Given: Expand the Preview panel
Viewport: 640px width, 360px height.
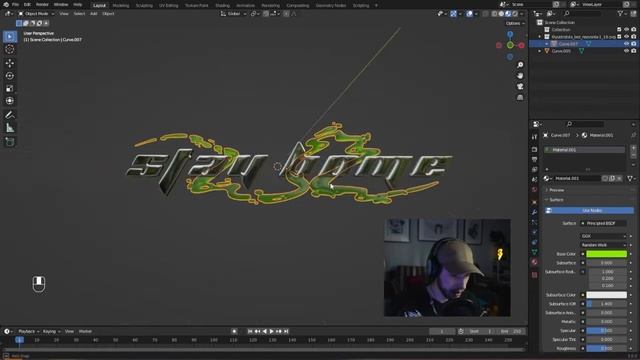Looking at the screenshot, I should click(x=556, y=190).
